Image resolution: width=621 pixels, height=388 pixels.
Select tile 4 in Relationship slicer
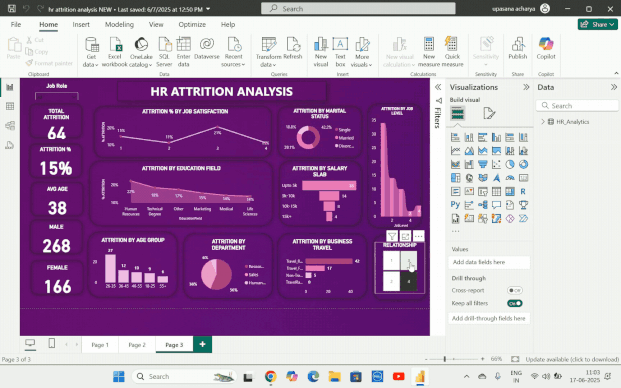pos(409,281)
